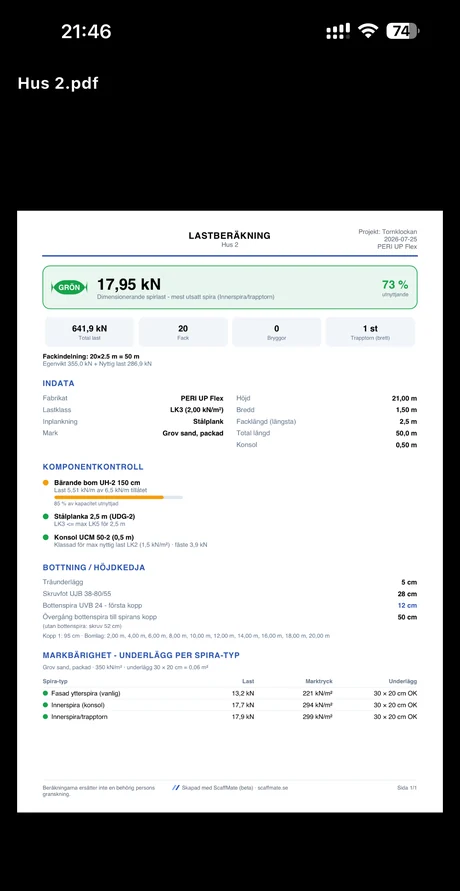The image size is (460, 891).
Task: Tap the 20 Fack card
Action: point(183,332)
